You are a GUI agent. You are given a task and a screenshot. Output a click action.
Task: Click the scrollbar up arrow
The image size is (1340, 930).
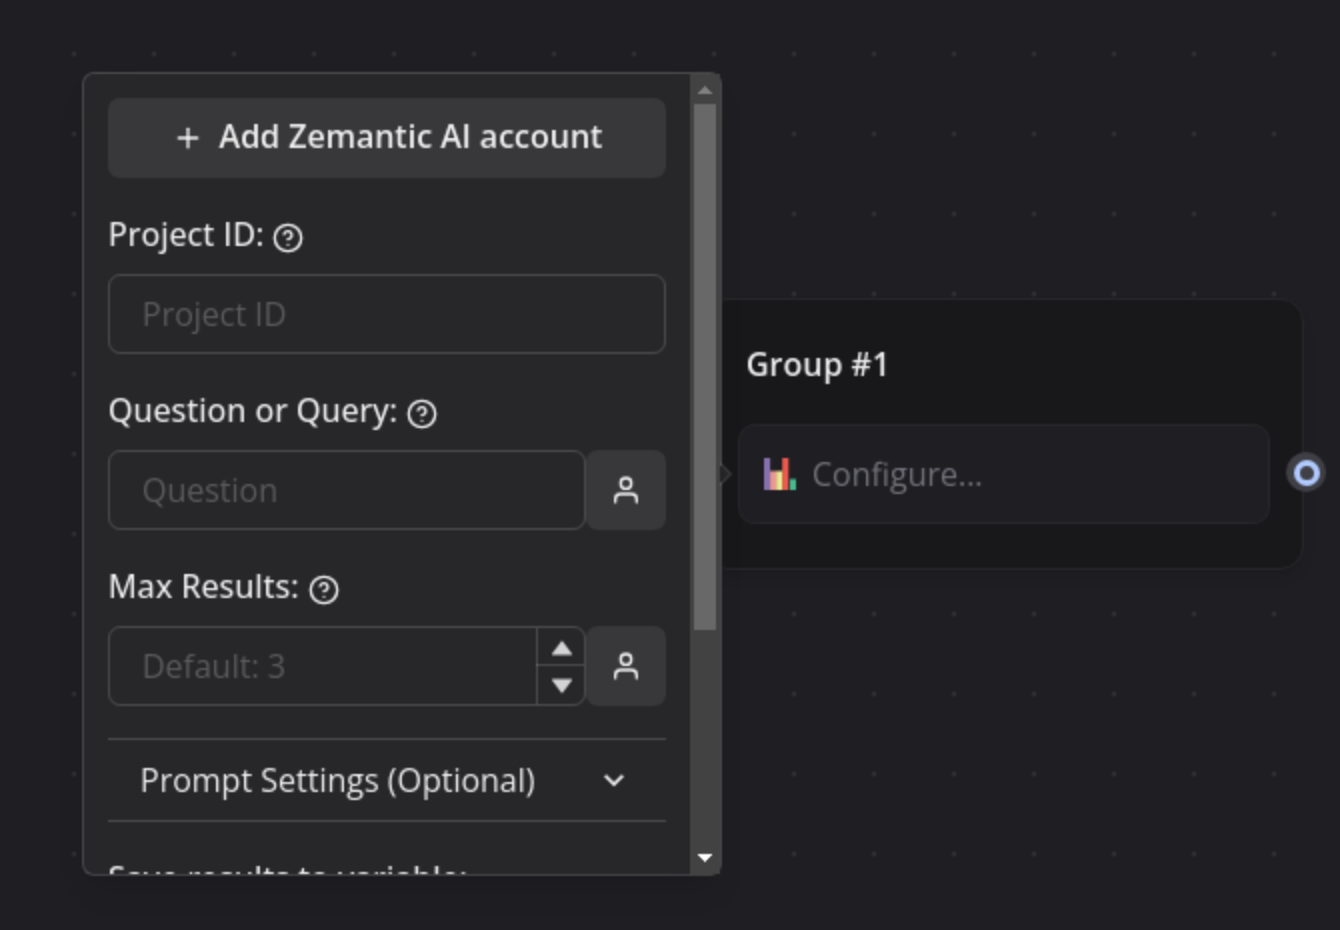705,90
